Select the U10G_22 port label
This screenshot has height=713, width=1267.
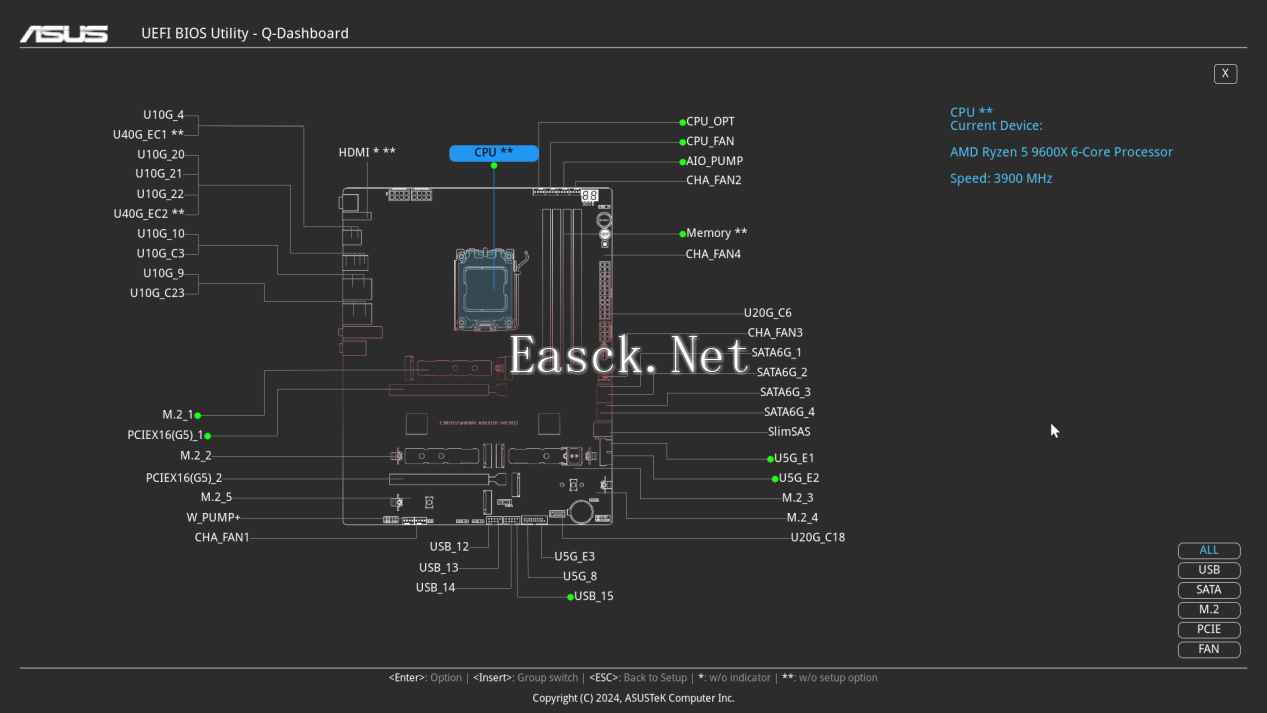(x=160, y=194)
